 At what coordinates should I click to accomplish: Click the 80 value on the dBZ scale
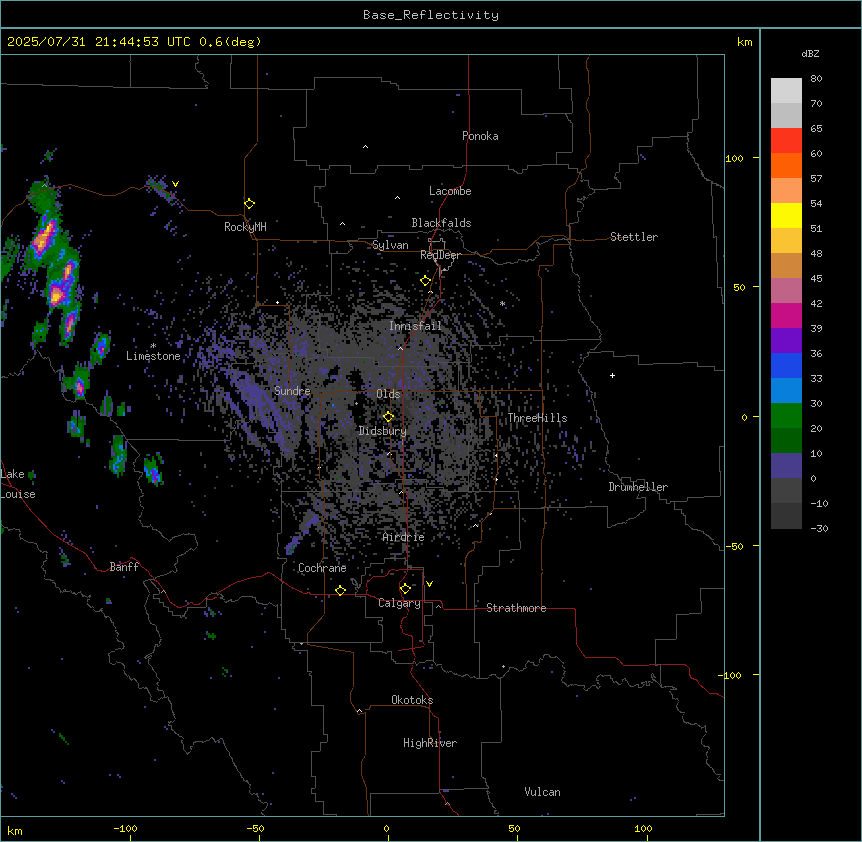pyautogui.click(x=816, y=79)
